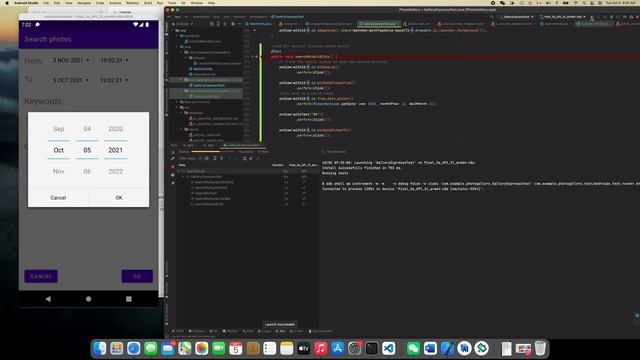Click the Run button in Android Studio toolbar

pos(592,17)
